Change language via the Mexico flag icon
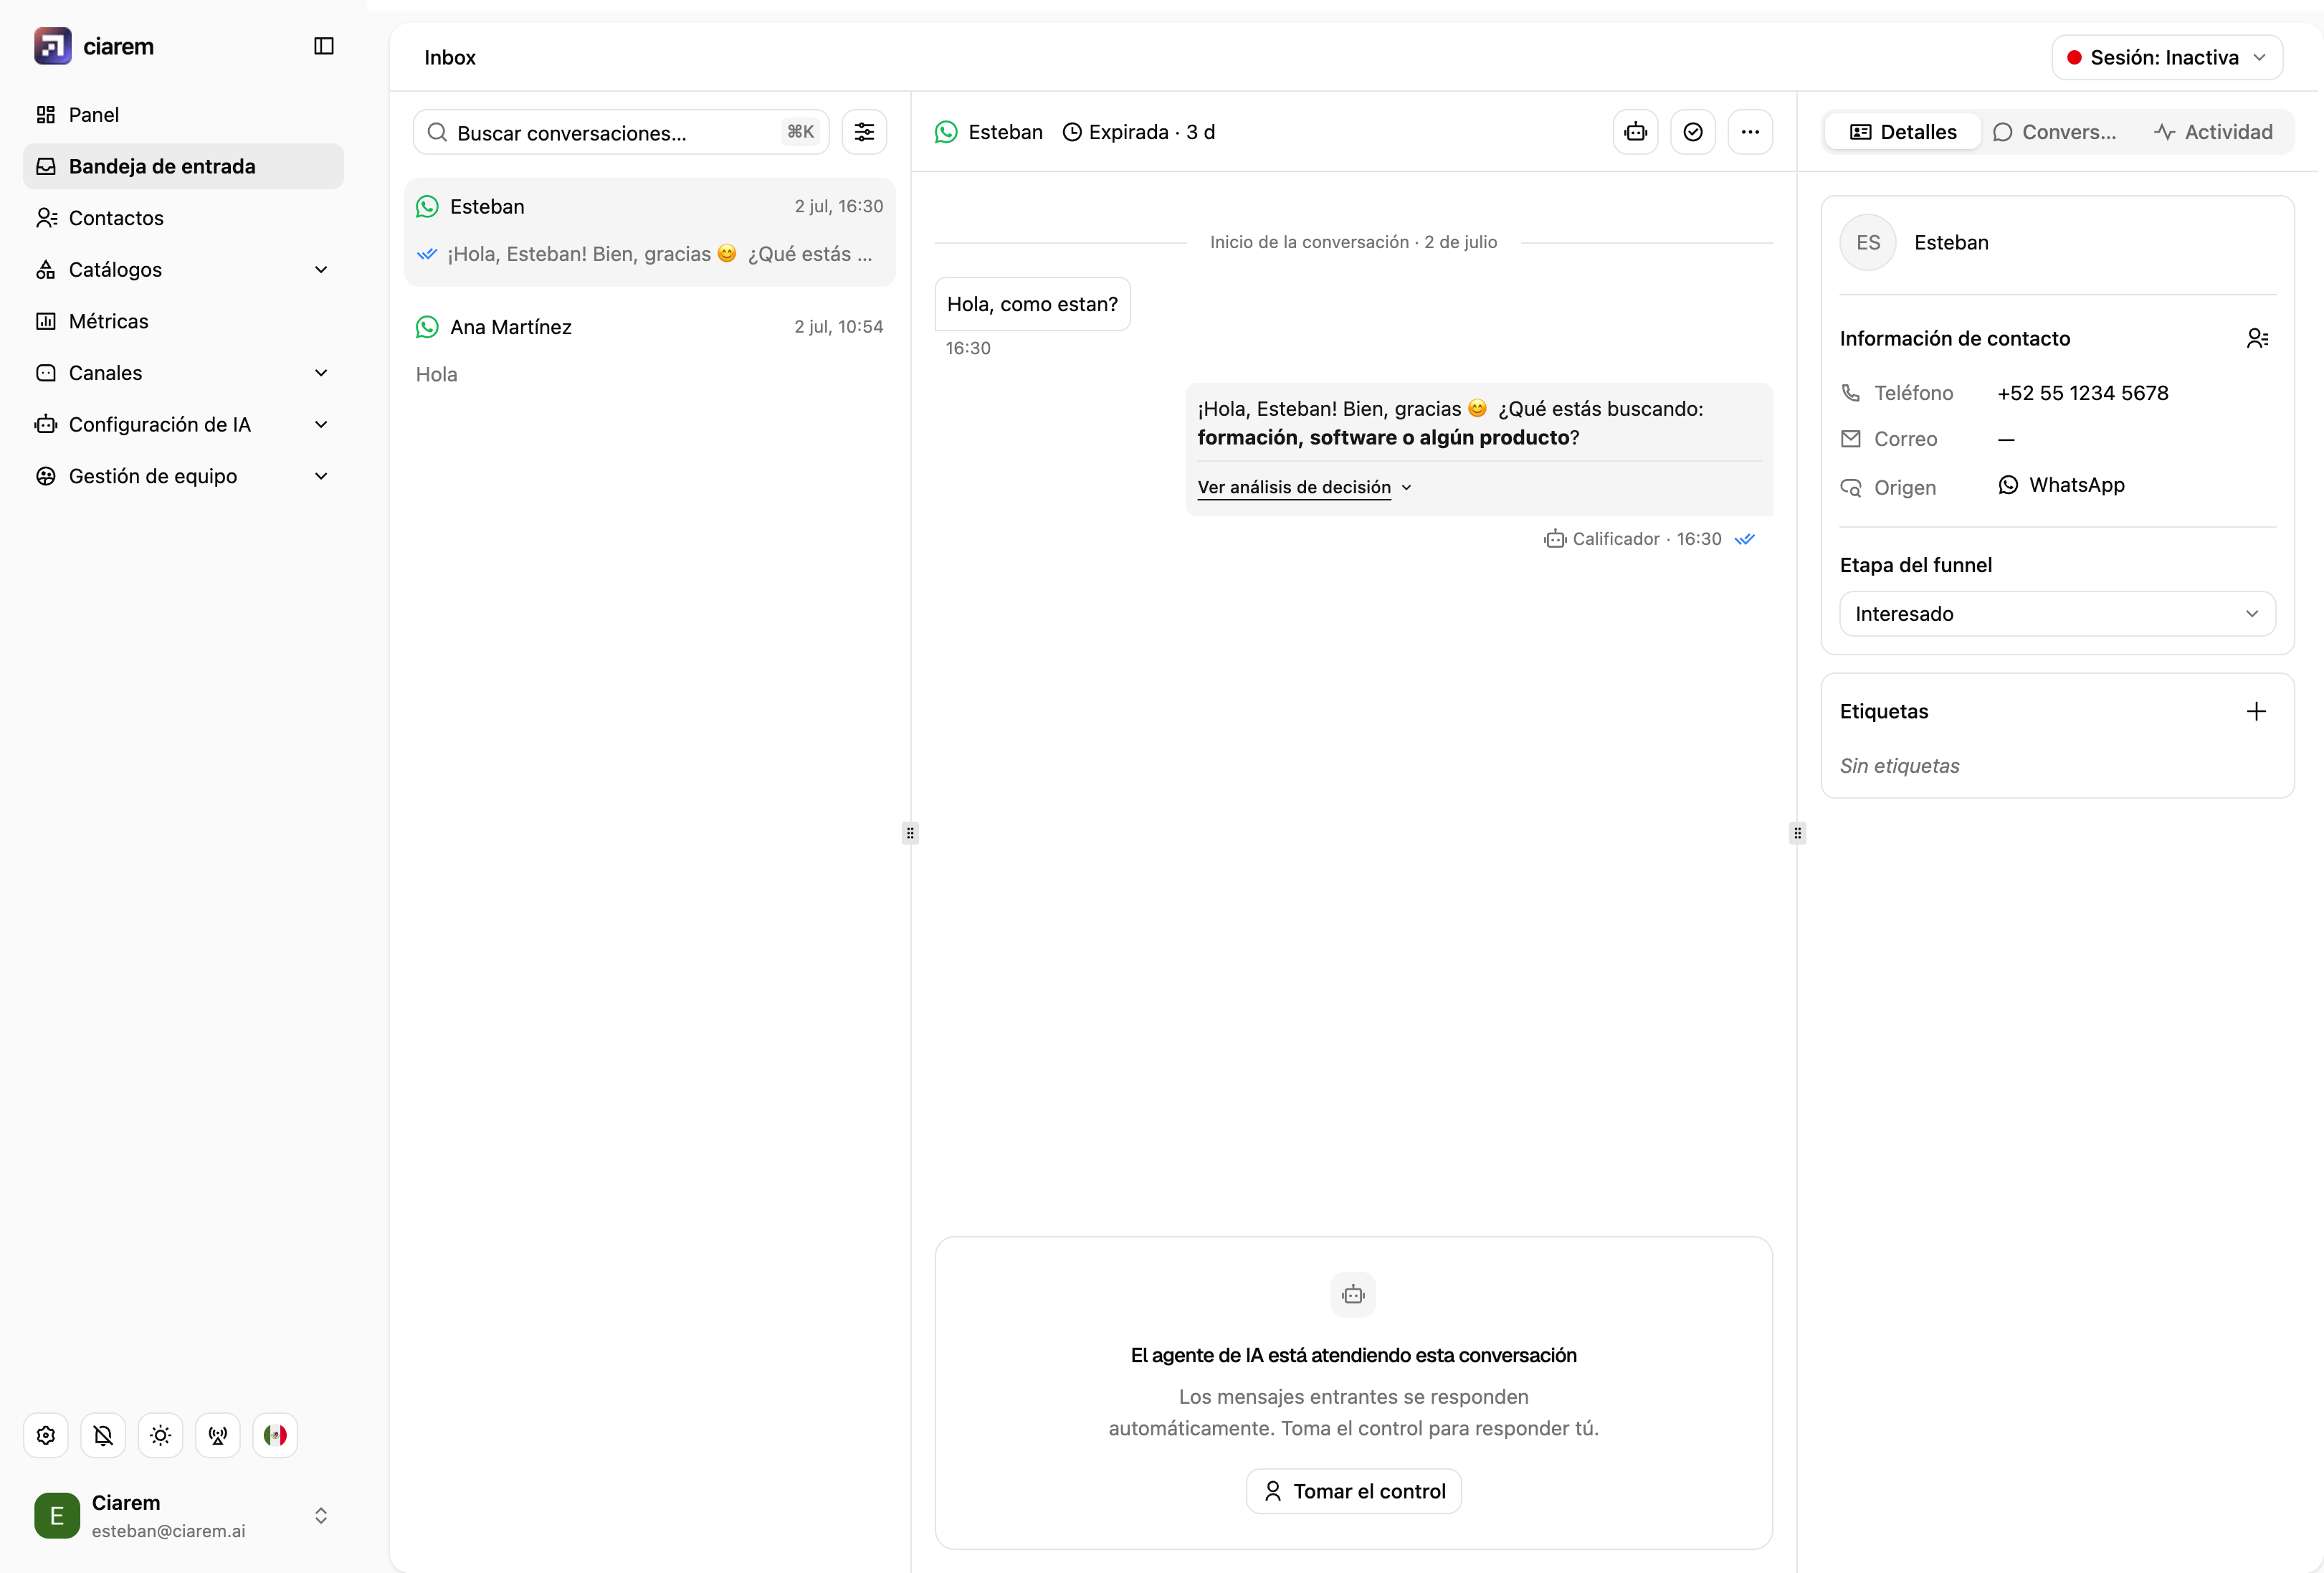Screen dimensions: 2324x1573 (275, 1436)
